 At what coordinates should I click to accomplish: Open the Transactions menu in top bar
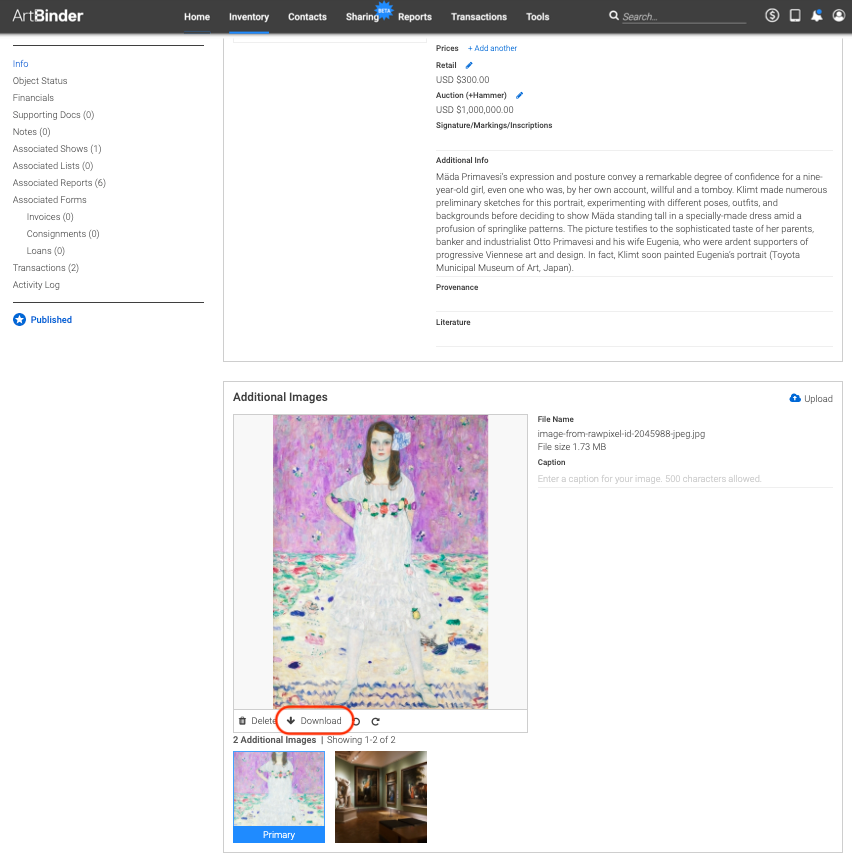coord(479,16)
